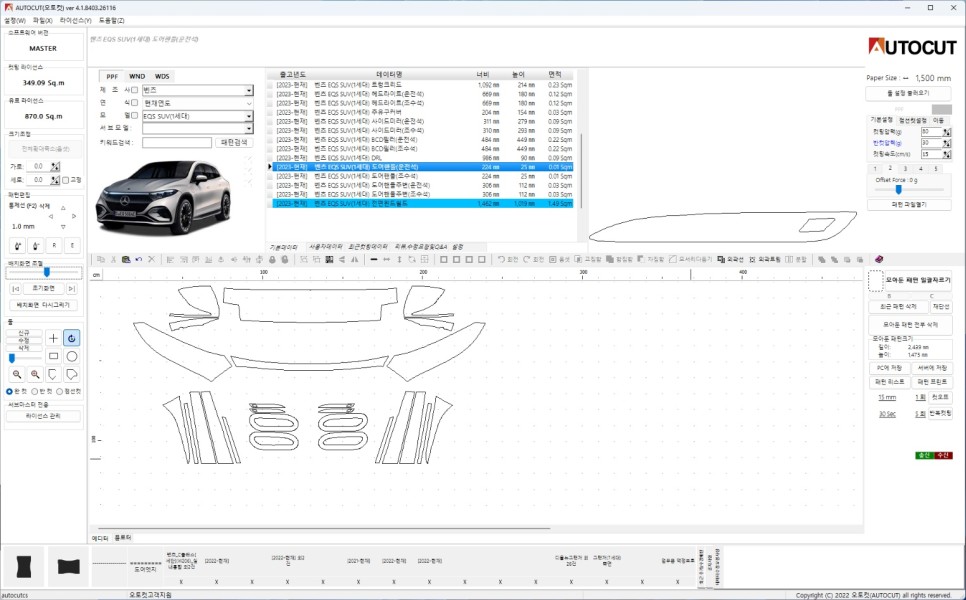Click the zoom in magnifier icon
This screenshot has height=600, width=966.
35,374
